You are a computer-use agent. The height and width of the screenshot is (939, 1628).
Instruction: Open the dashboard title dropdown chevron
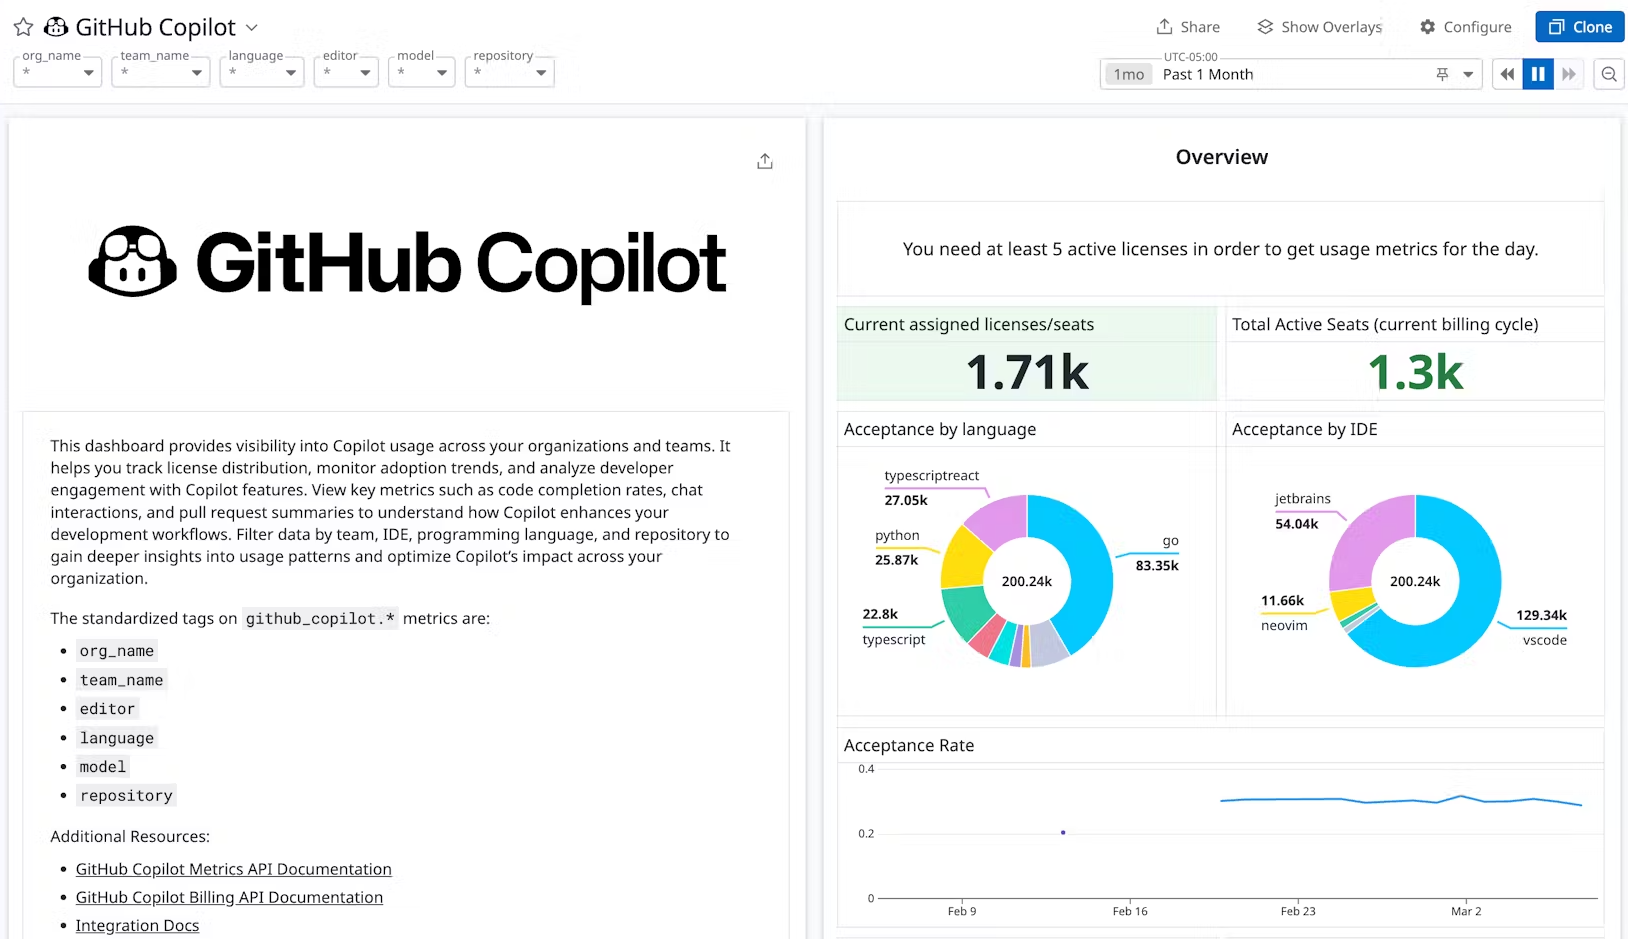[252, 27]
